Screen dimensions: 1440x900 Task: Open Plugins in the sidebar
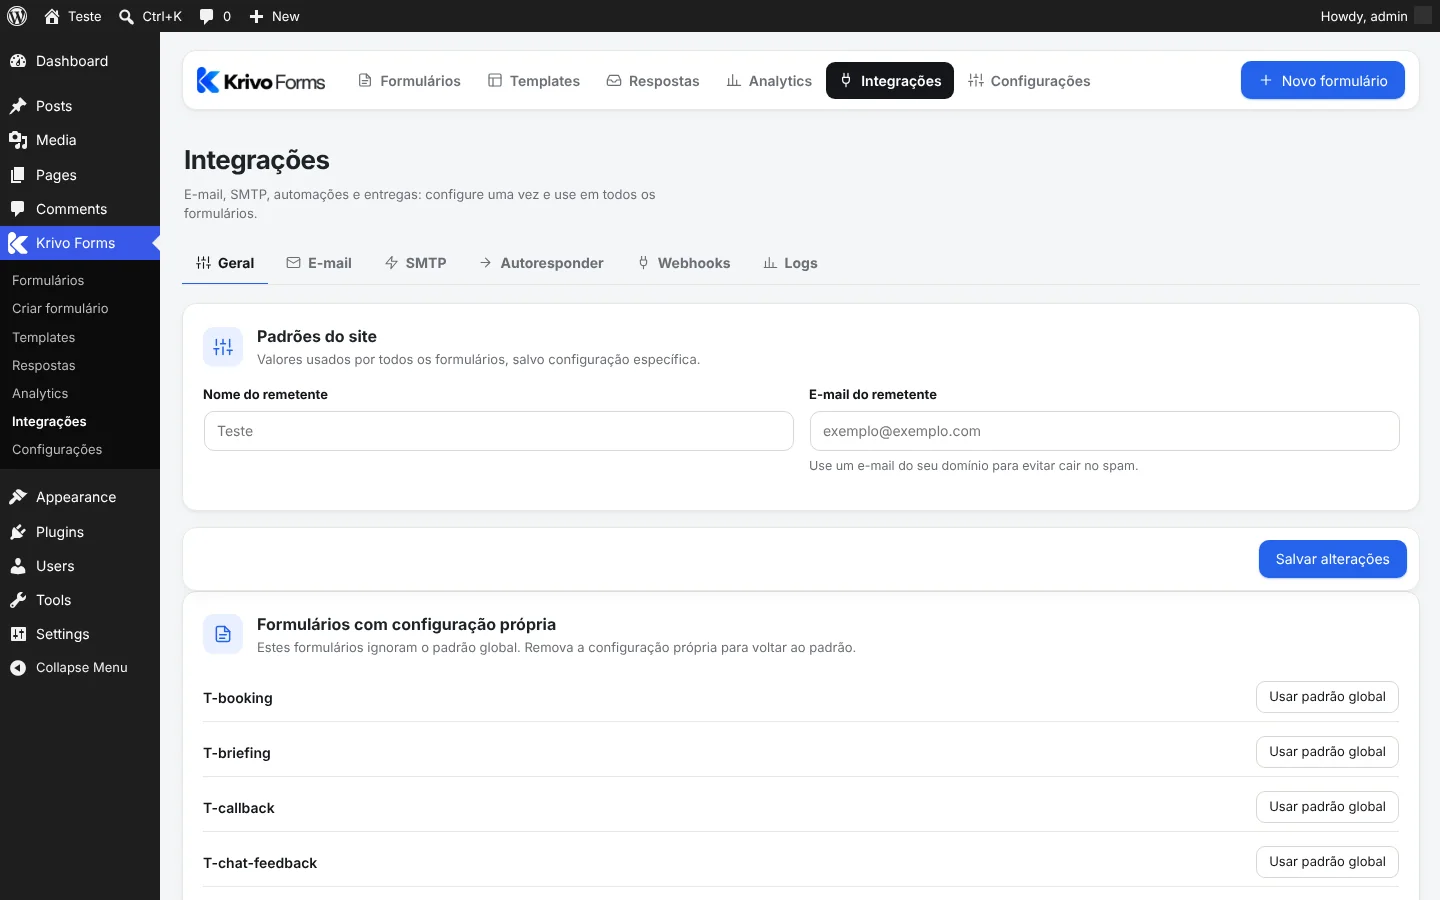(x=80, y=532)
